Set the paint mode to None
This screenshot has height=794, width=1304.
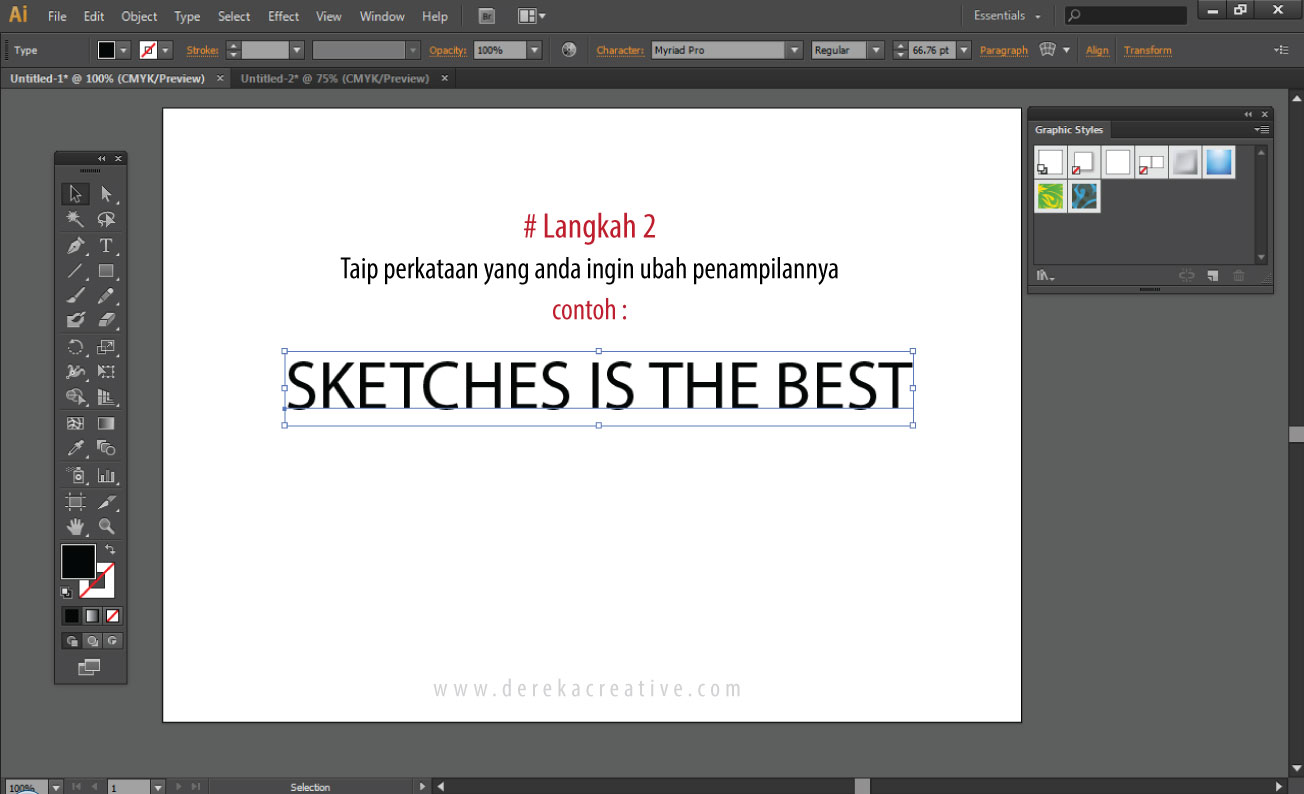pos(113,616)
